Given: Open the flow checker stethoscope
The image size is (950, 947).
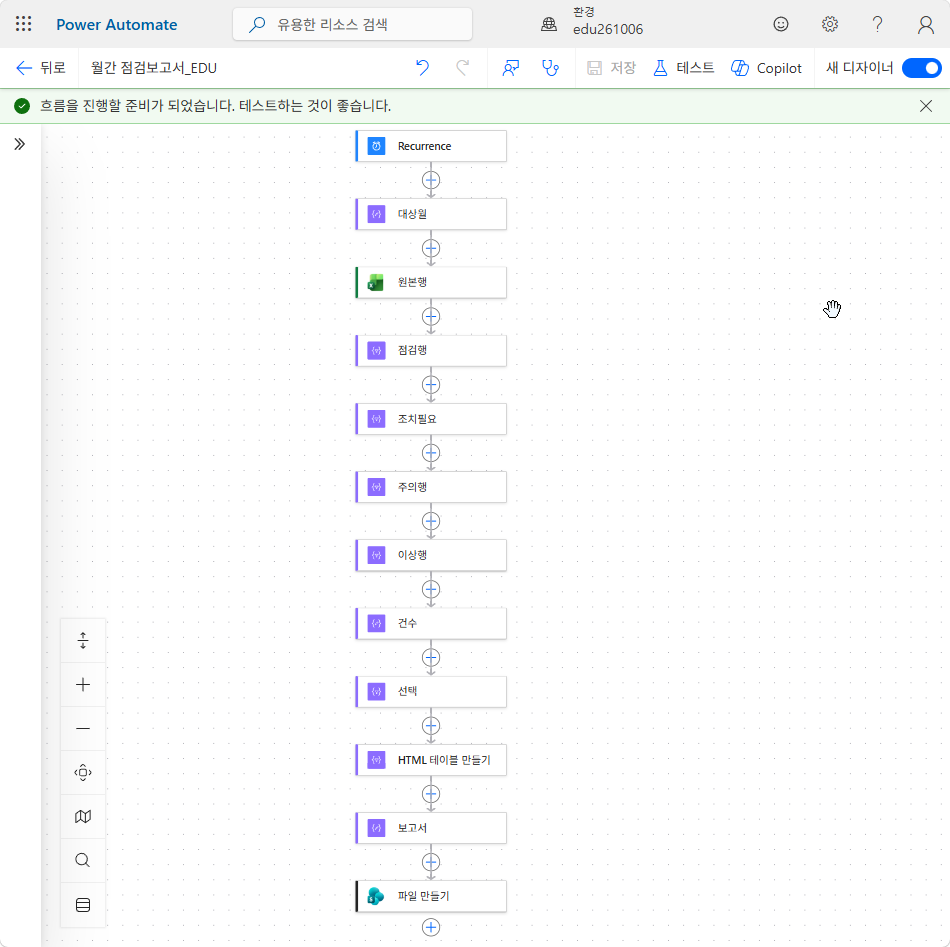Looking at the screenshot, I should (550, 68).
